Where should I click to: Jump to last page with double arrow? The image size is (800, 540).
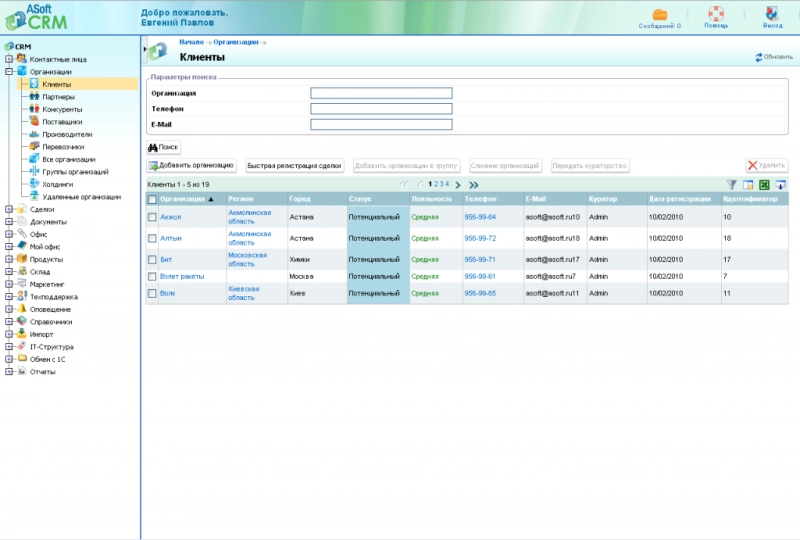[474, 185]
